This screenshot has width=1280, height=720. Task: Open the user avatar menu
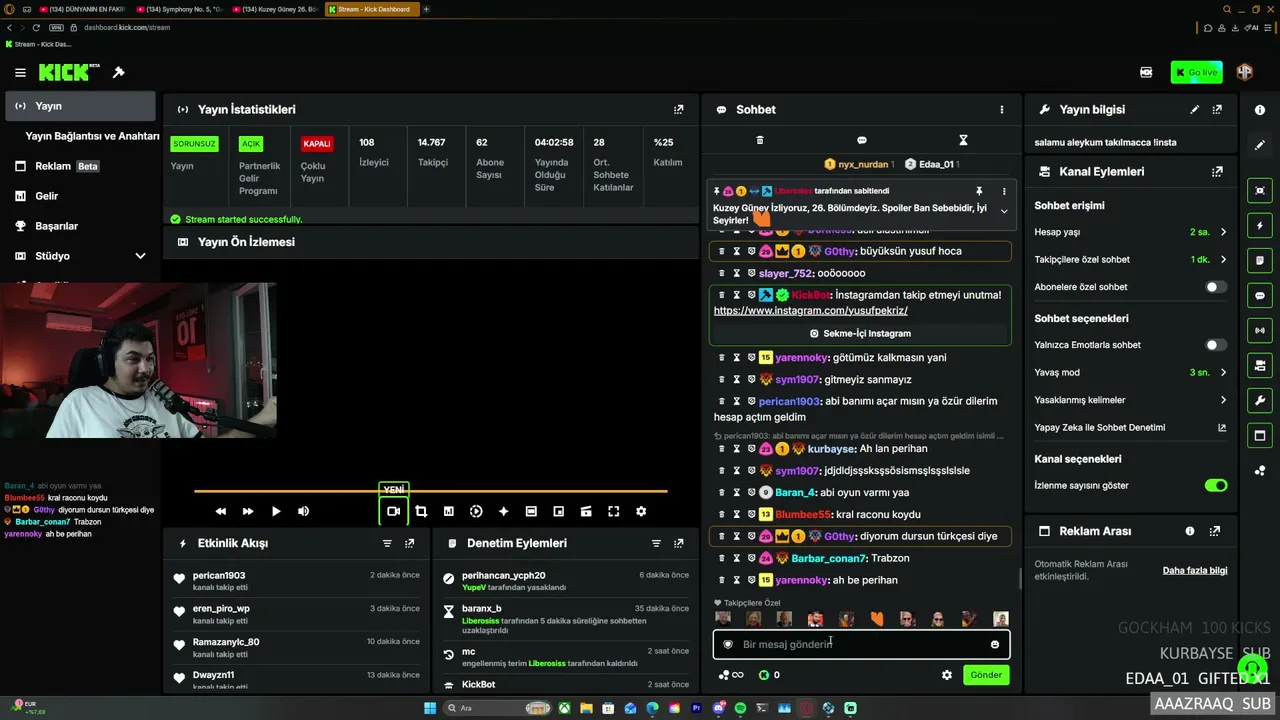coord(1245,72)
